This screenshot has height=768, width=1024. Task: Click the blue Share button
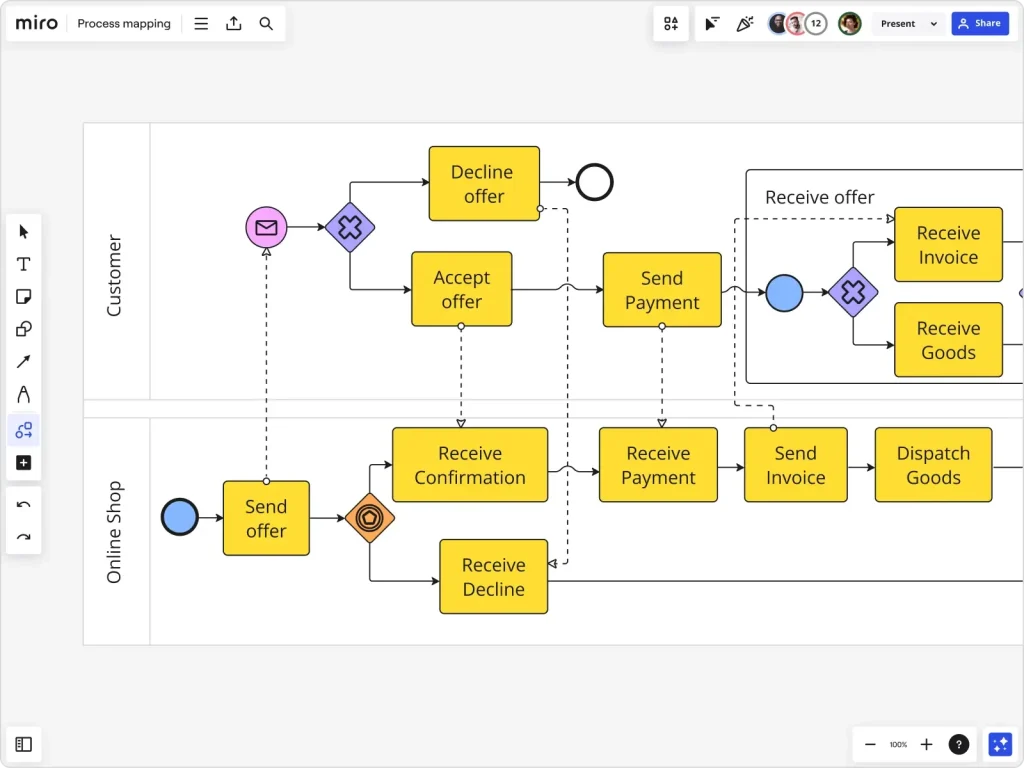click(x=979, y=24)
